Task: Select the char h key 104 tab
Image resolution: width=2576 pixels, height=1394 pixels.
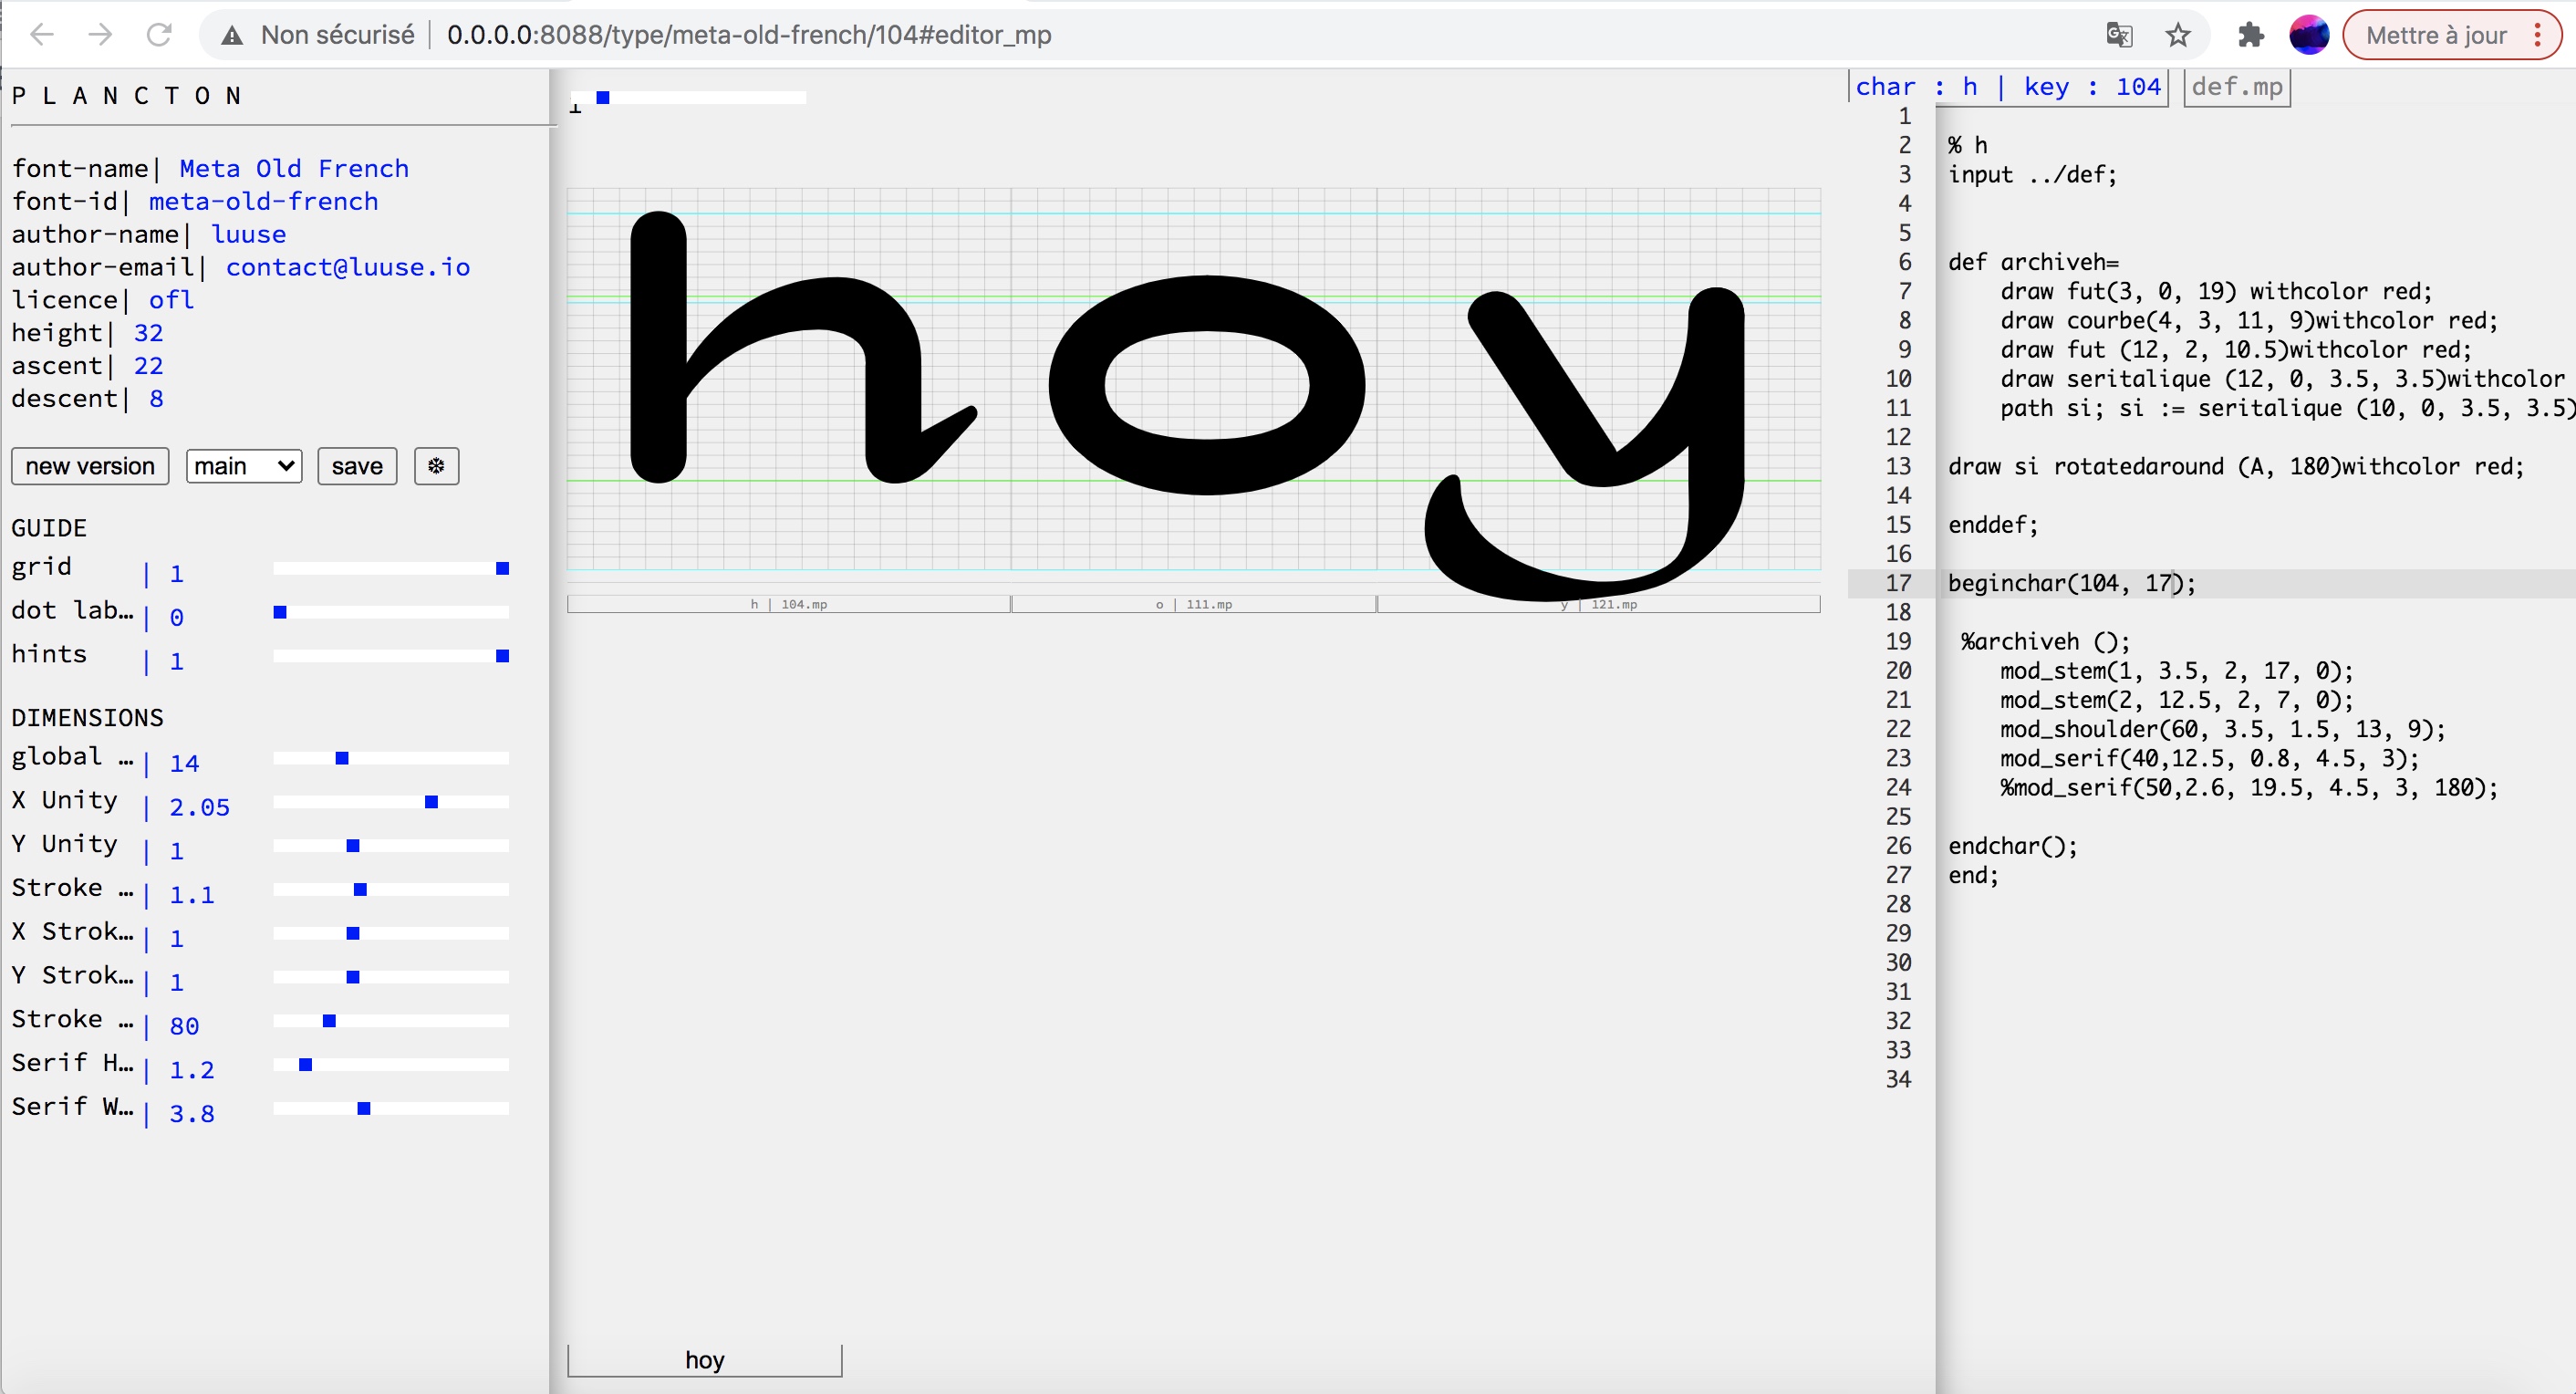Action: (x=2007, y=87)
